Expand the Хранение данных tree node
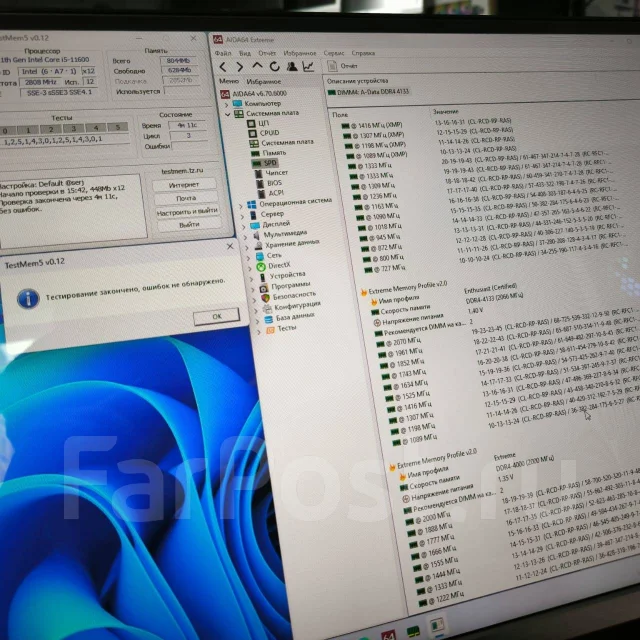This screenshot has height=640, width=640. [x=247, y=247]
